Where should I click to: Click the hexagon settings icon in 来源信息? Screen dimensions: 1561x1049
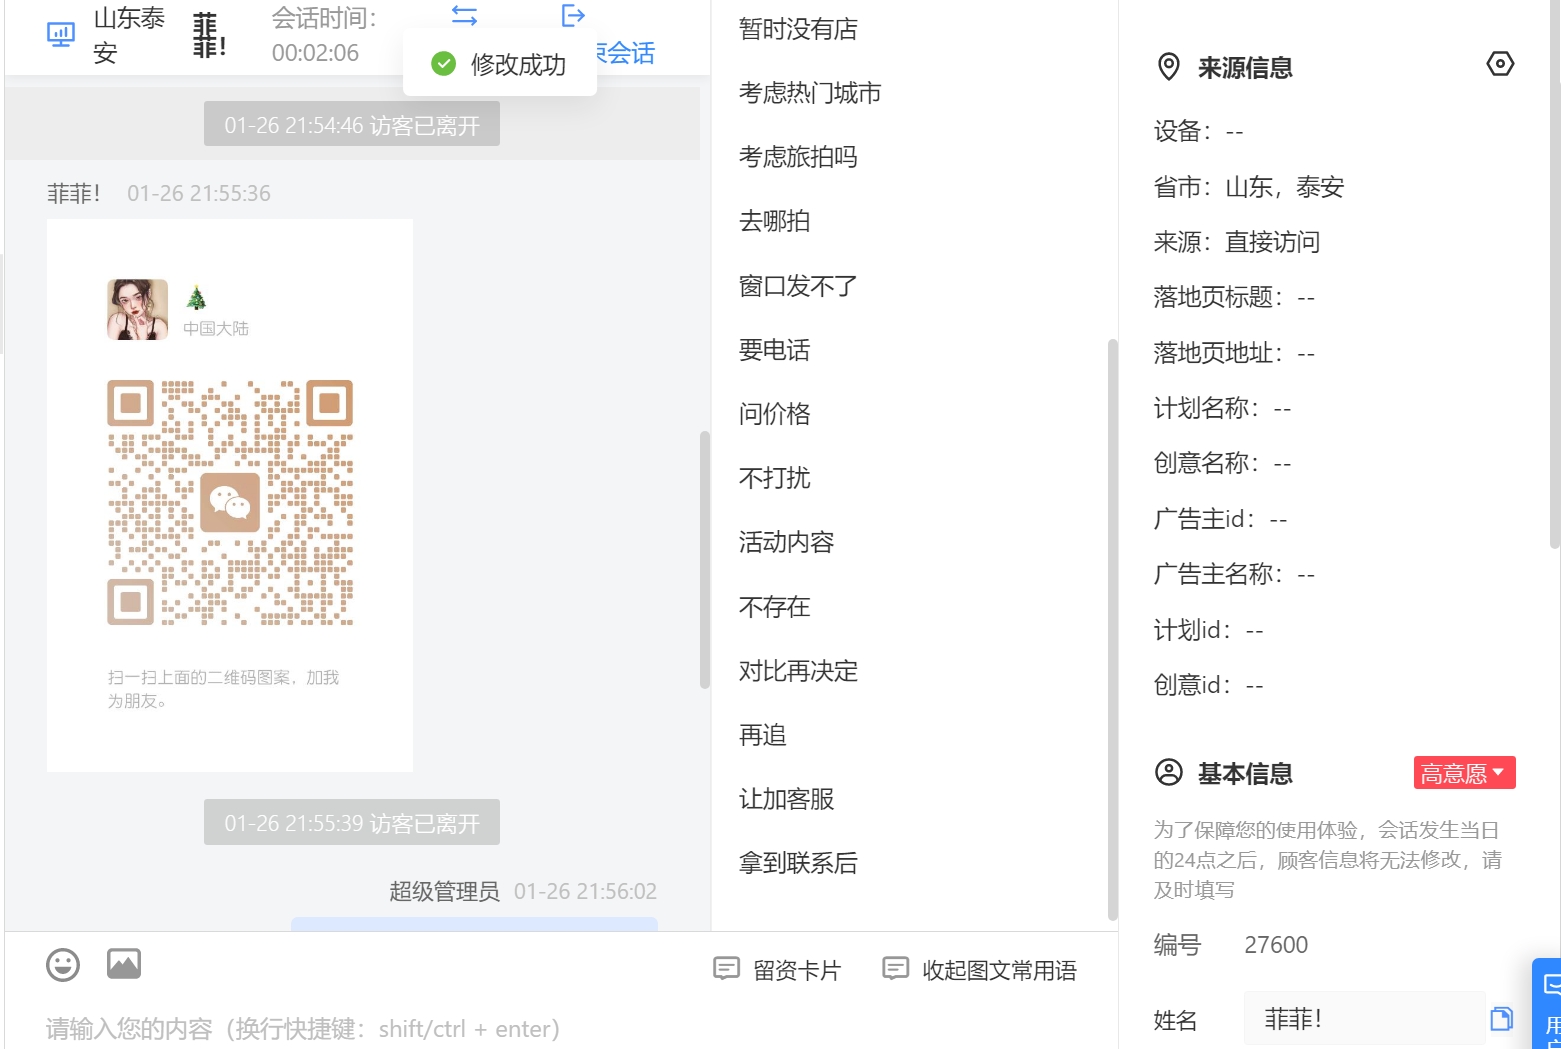point(1500,64)
